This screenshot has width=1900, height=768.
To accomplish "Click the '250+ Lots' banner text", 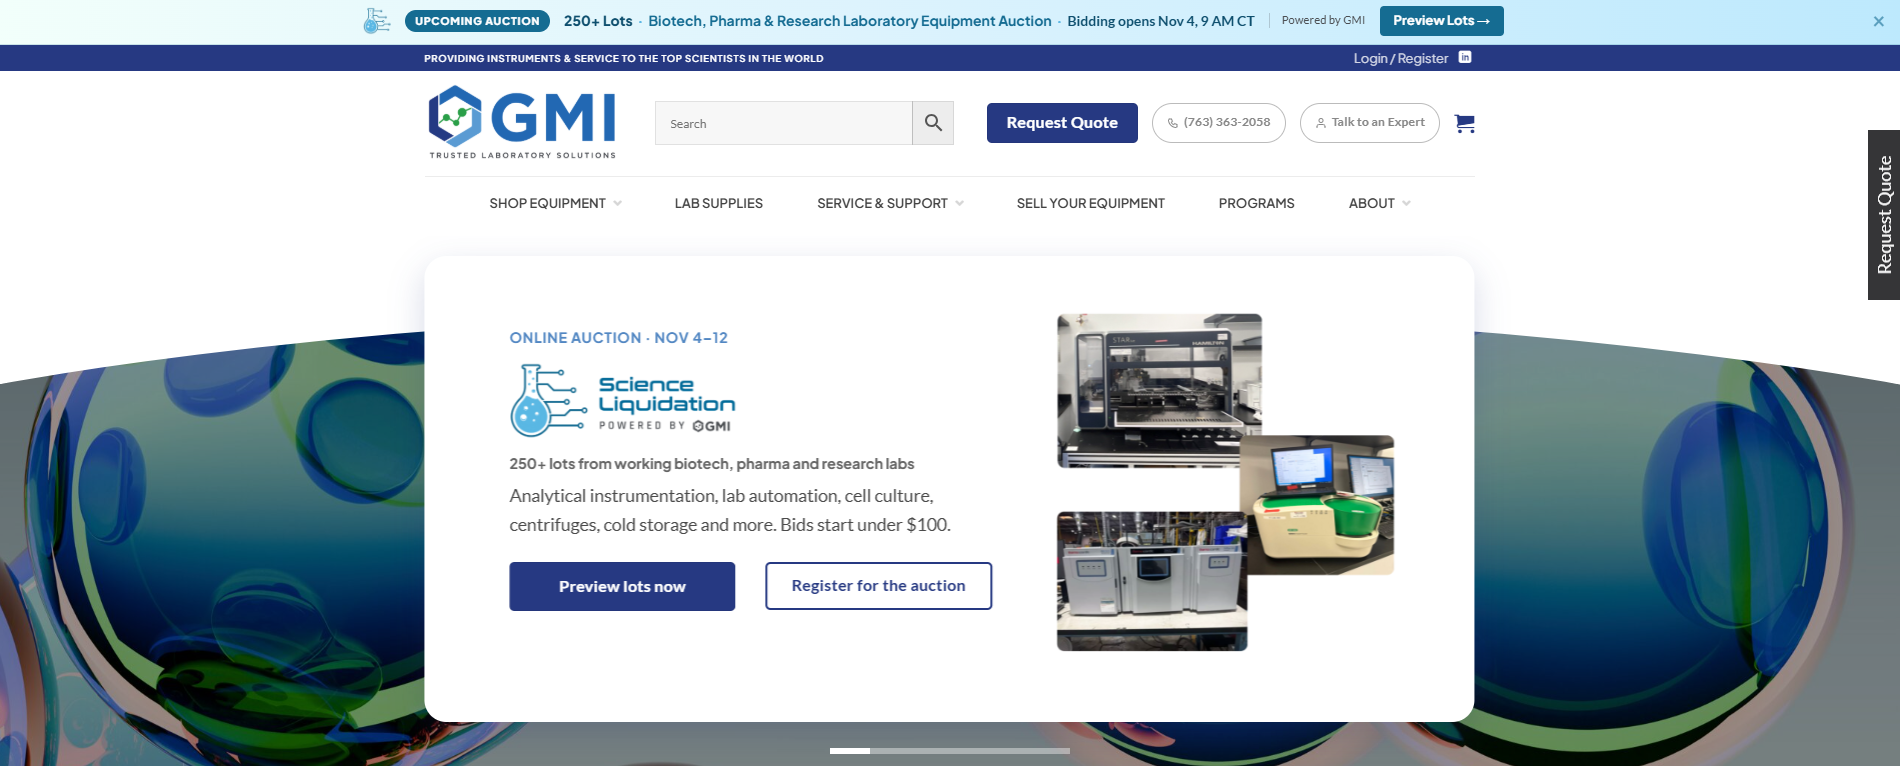I will click(x=598, y=21).
